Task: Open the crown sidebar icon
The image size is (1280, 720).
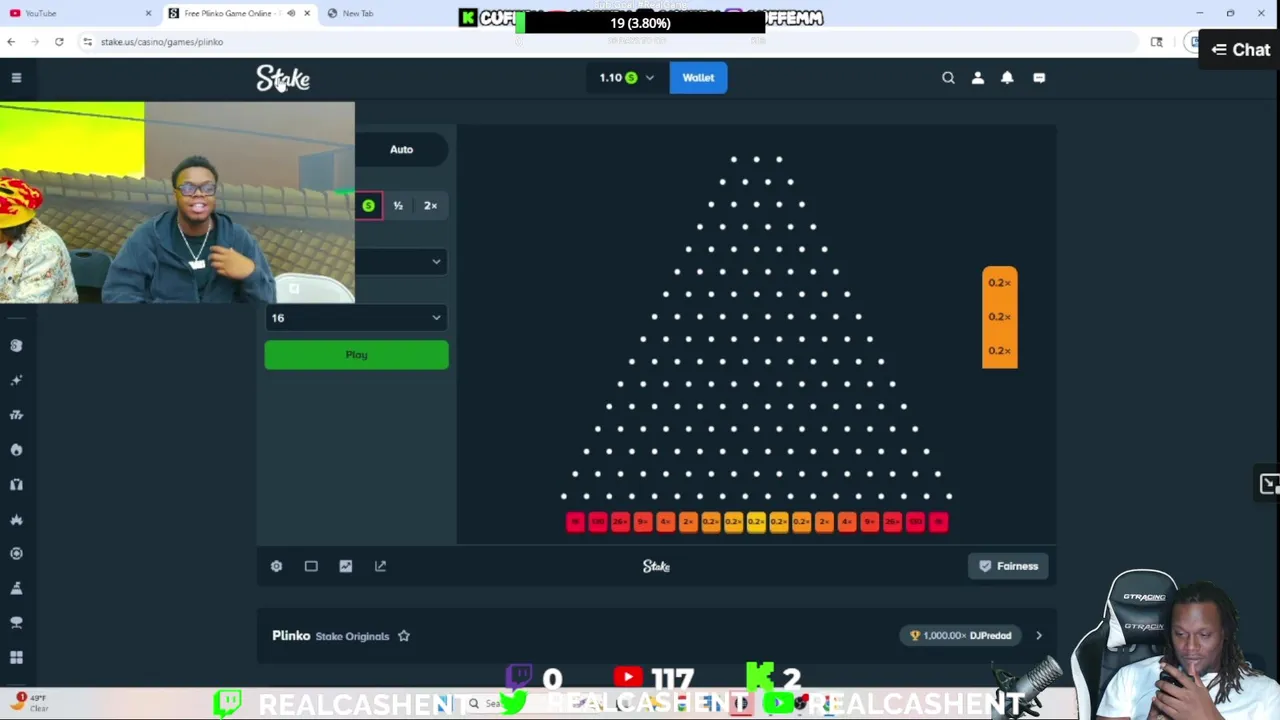Action: click(x=16, y=519)
